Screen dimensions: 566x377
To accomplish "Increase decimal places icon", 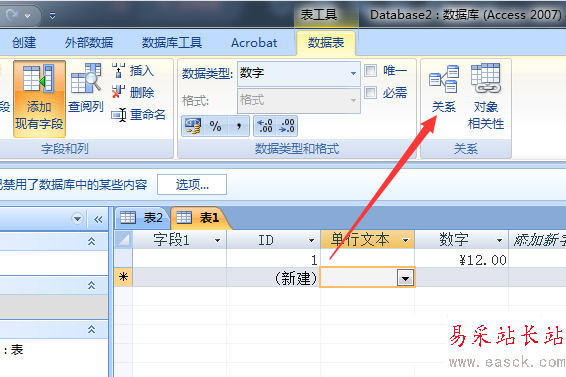I will pyautogui.click(x=265, y=126).
